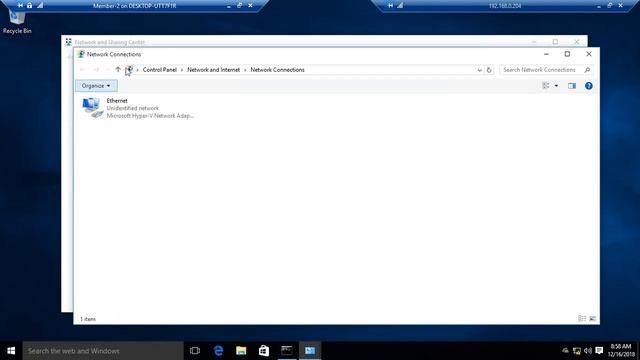This screenshot has height=360, width=640.
Task: Click the volume speaker tray icon
Action: 588,351
